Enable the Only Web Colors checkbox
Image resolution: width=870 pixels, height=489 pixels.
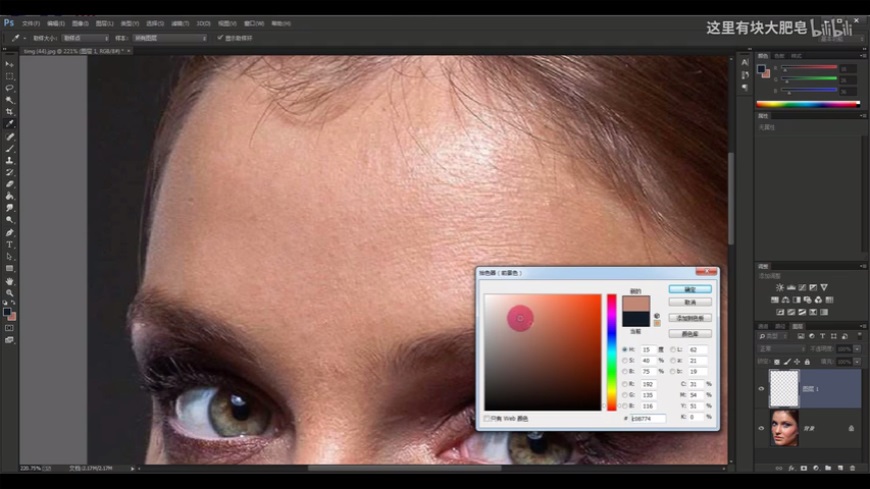488,418
